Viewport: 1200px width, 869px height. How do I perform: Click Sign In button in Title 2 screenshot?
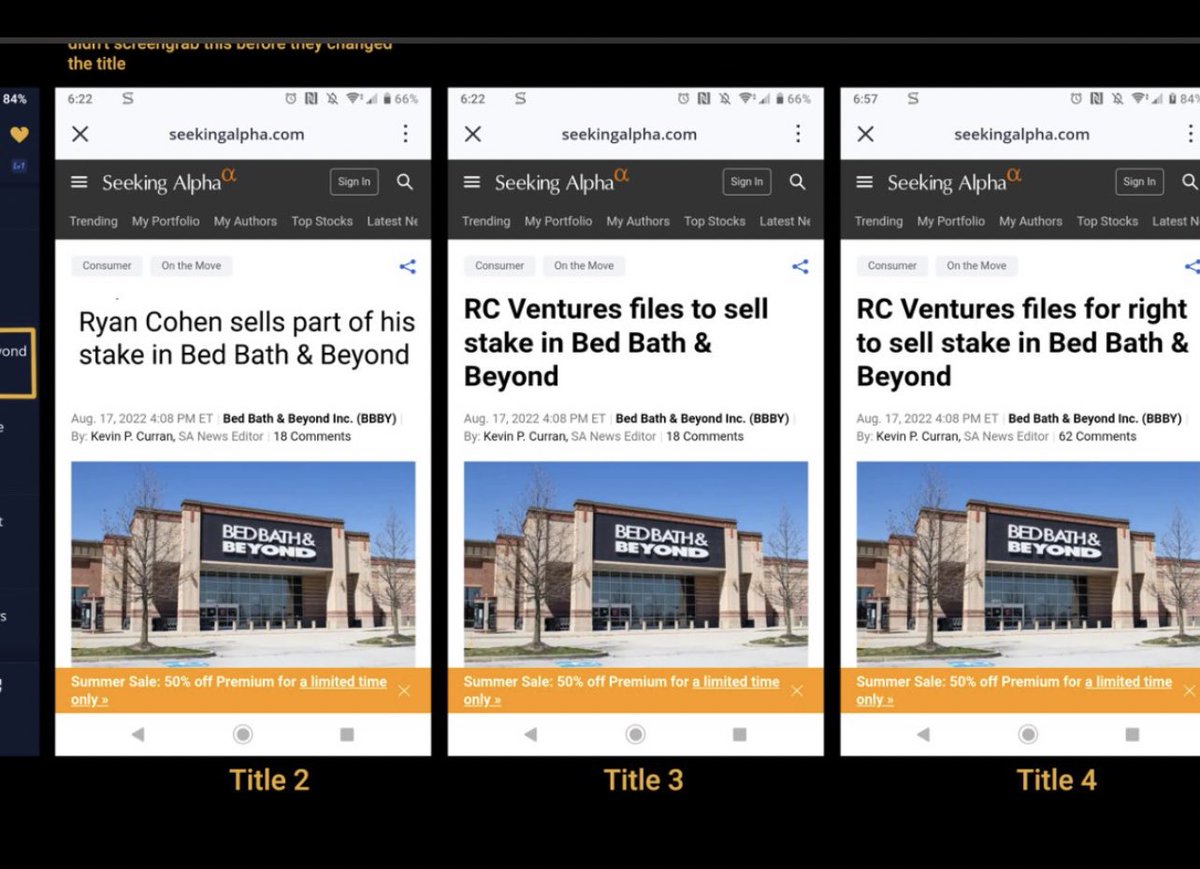354,182
